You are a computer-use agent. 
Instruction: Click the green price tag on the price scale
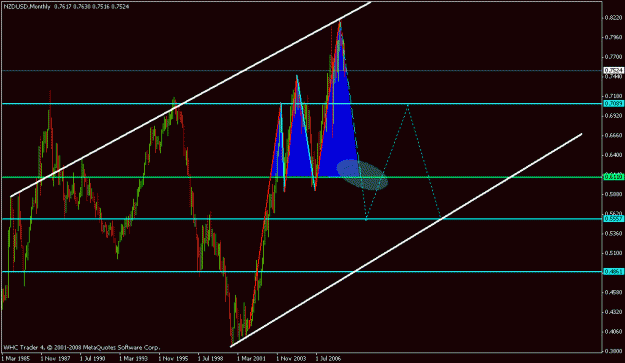613,177
